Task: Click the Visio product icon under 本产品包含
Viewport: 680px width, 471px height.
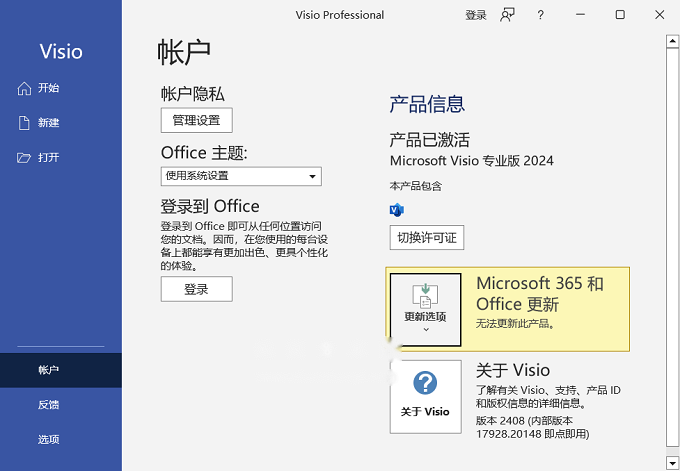Action: [396, 210]
